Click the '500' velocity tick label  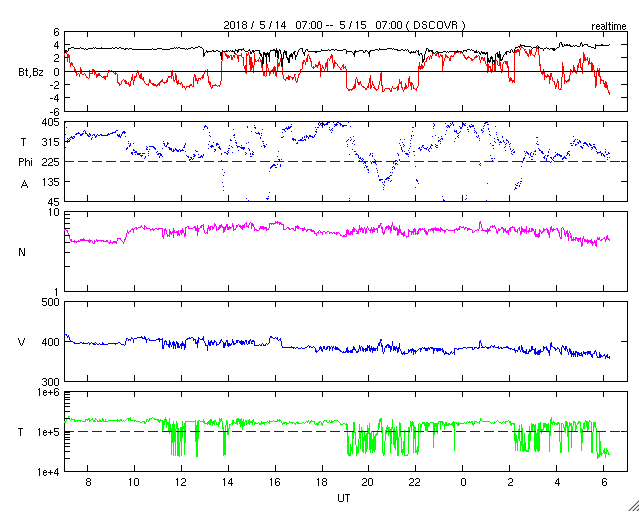click(51, 303)
